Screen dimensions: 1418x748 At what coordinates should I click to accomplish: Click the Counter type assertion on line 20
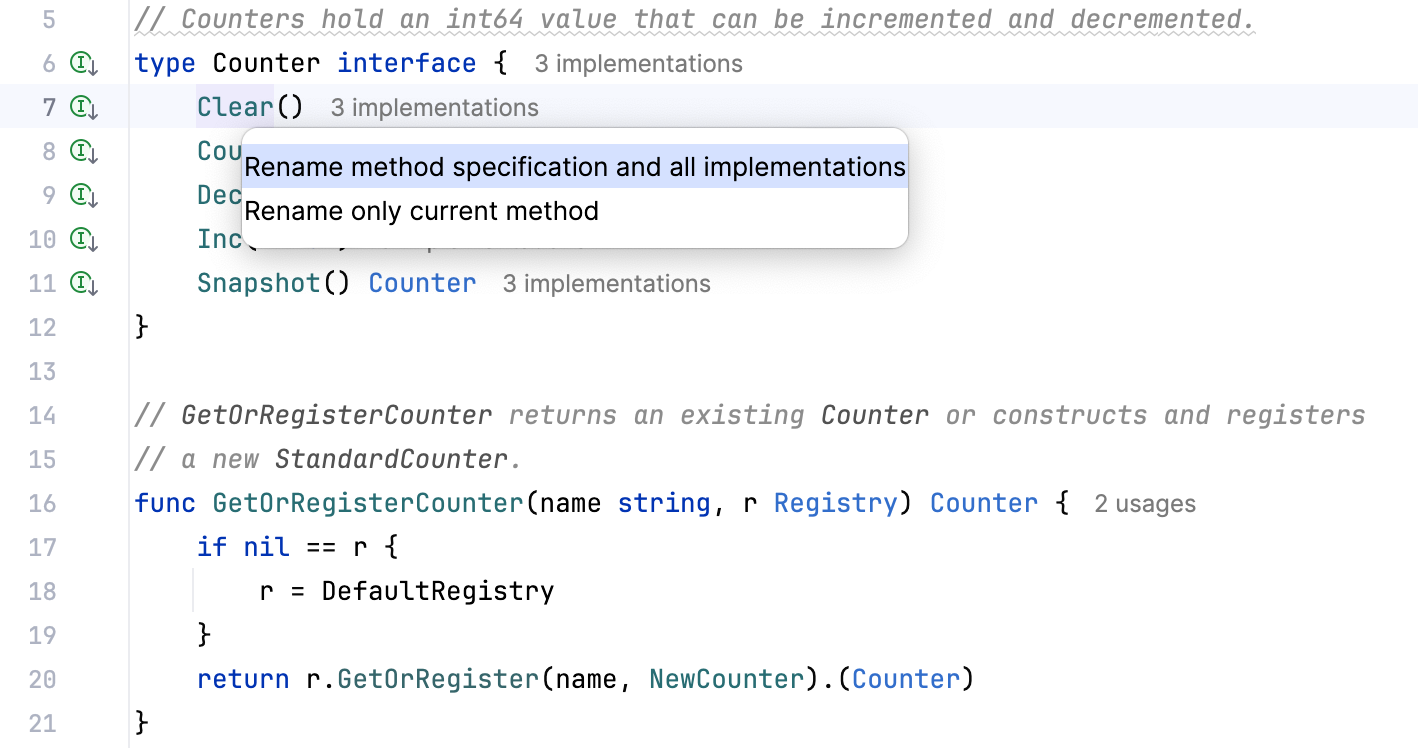(x=905, y=678)
